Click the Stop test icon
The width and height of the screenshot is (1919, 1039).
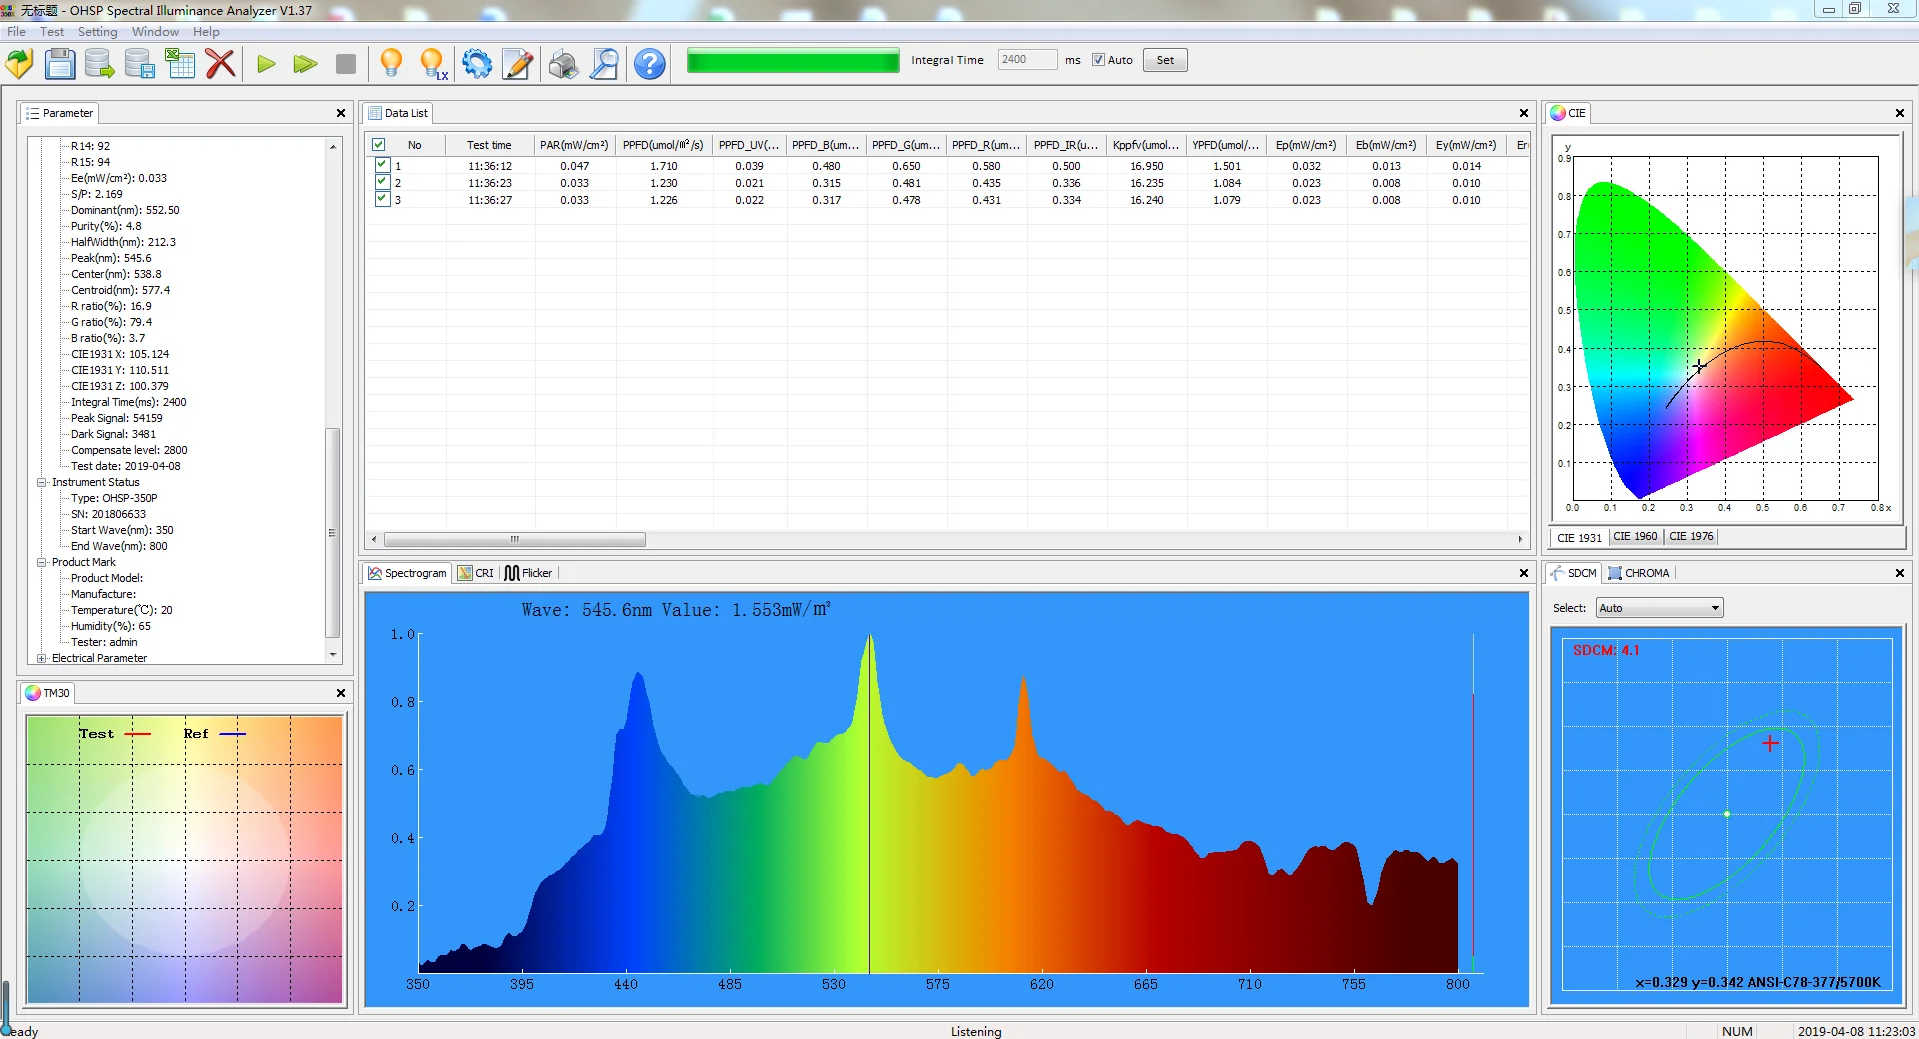pos(345,63)
